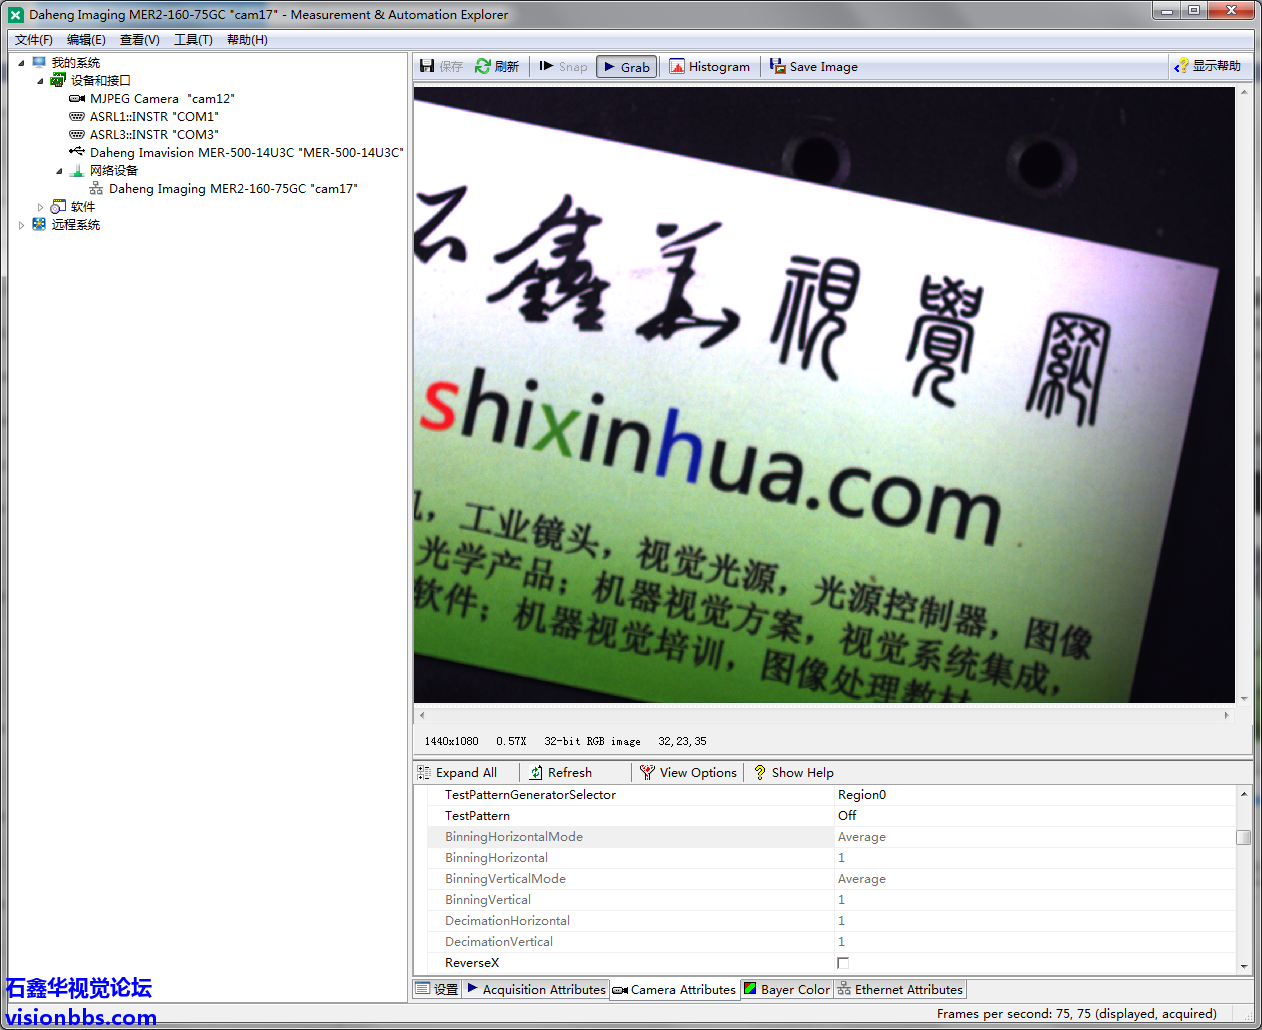Click the Expand All icon
Viewport: 1262px width, 1030px height.
(424, 772)
